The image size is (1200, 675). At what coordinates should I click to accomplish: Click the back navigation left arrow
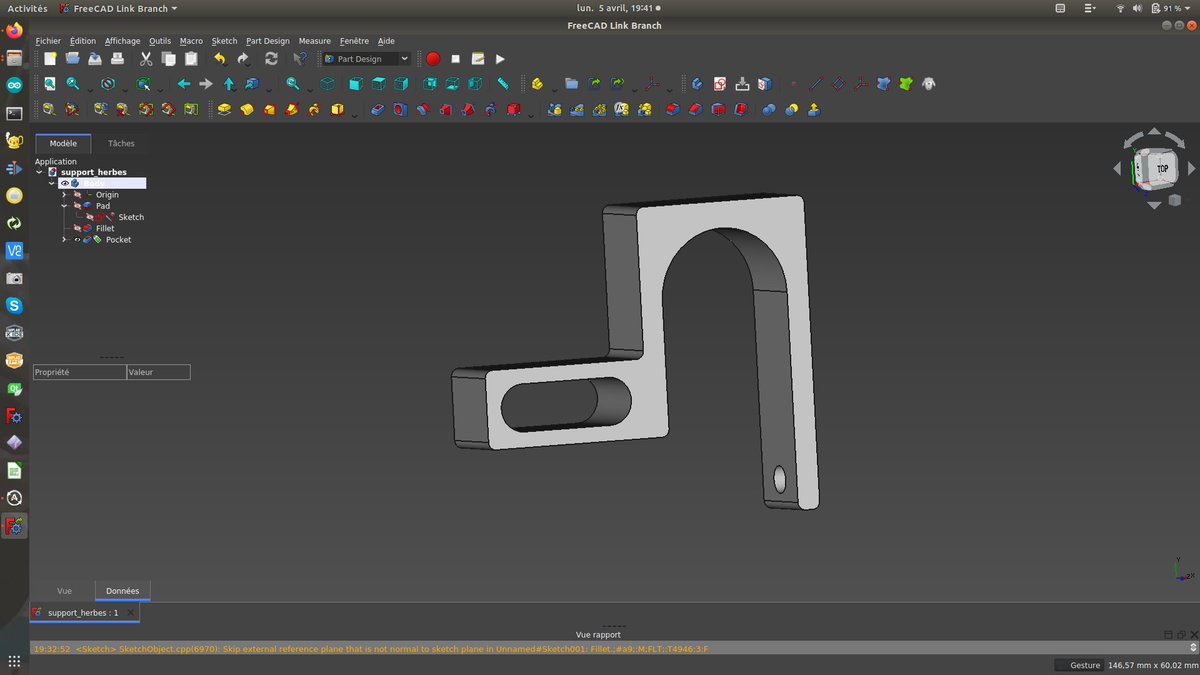183,84
